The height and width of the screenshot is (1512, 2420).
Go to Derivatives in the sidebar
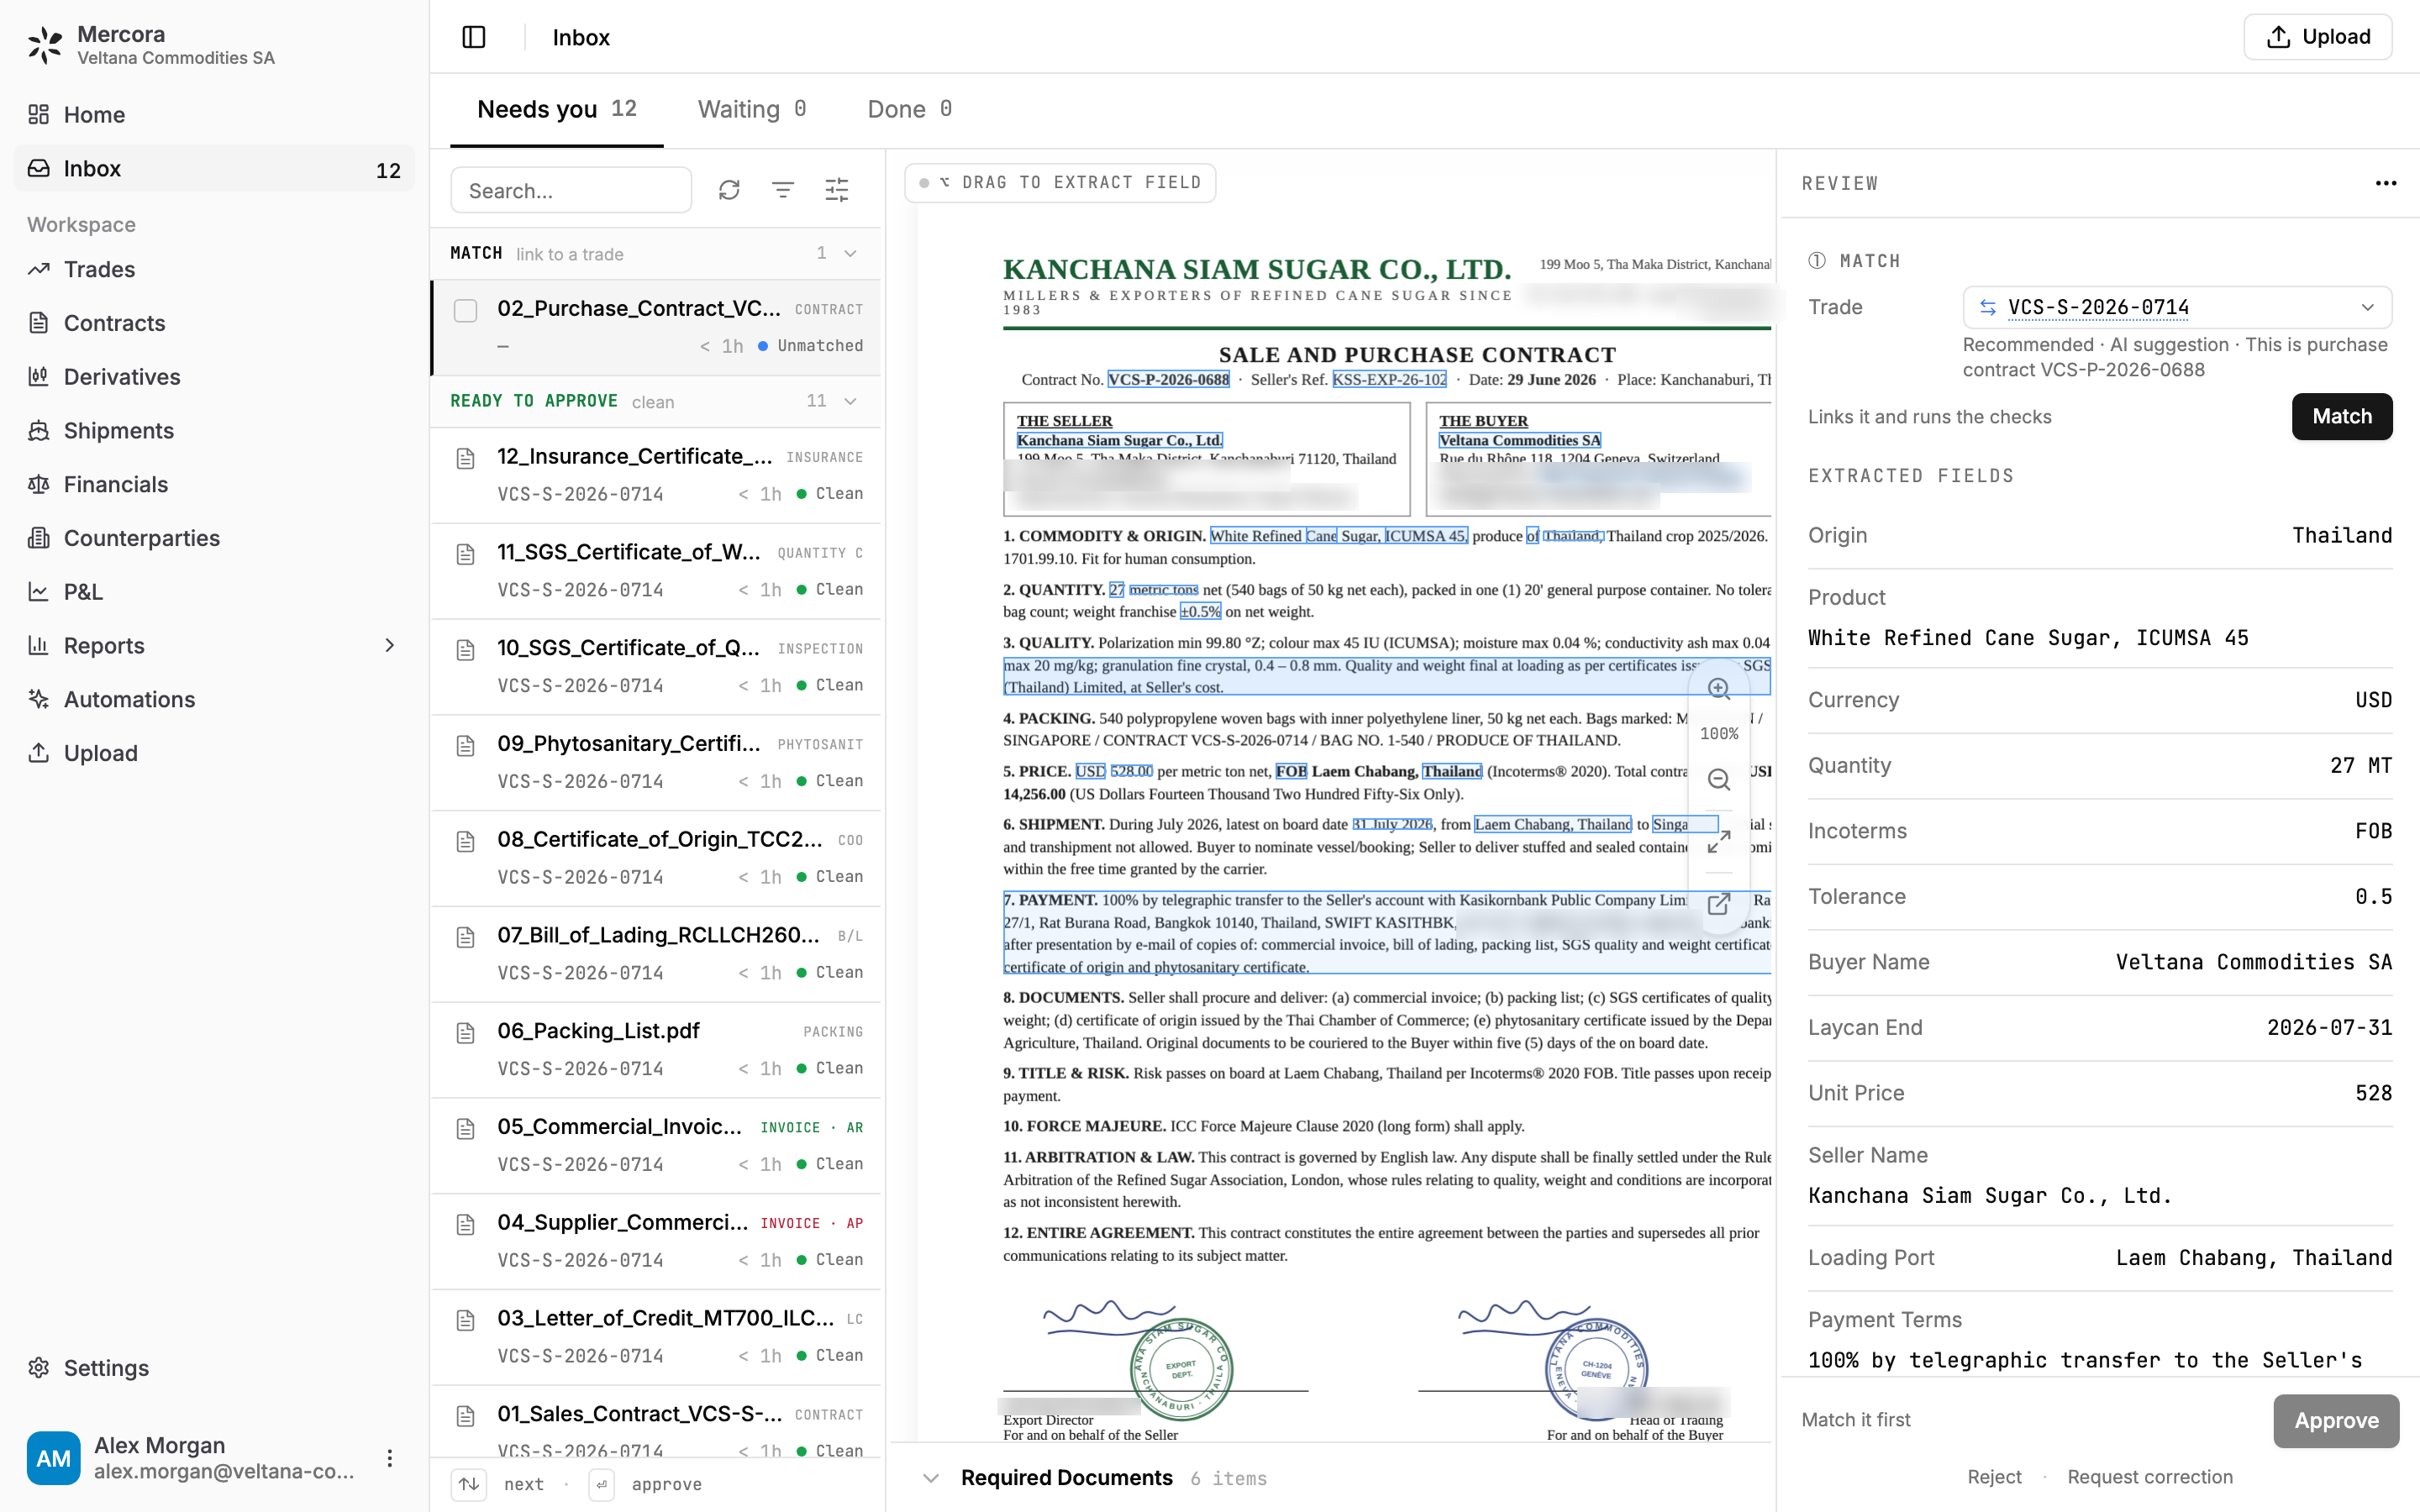tap(214, 377)
